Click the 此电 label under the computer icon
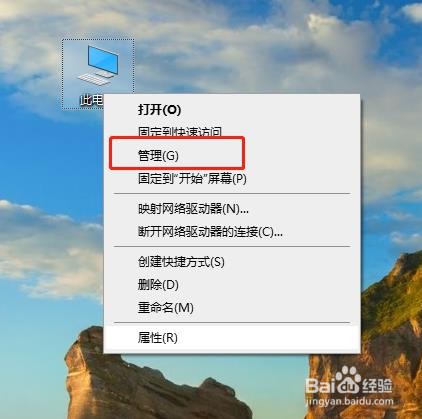 coord(91,100)
